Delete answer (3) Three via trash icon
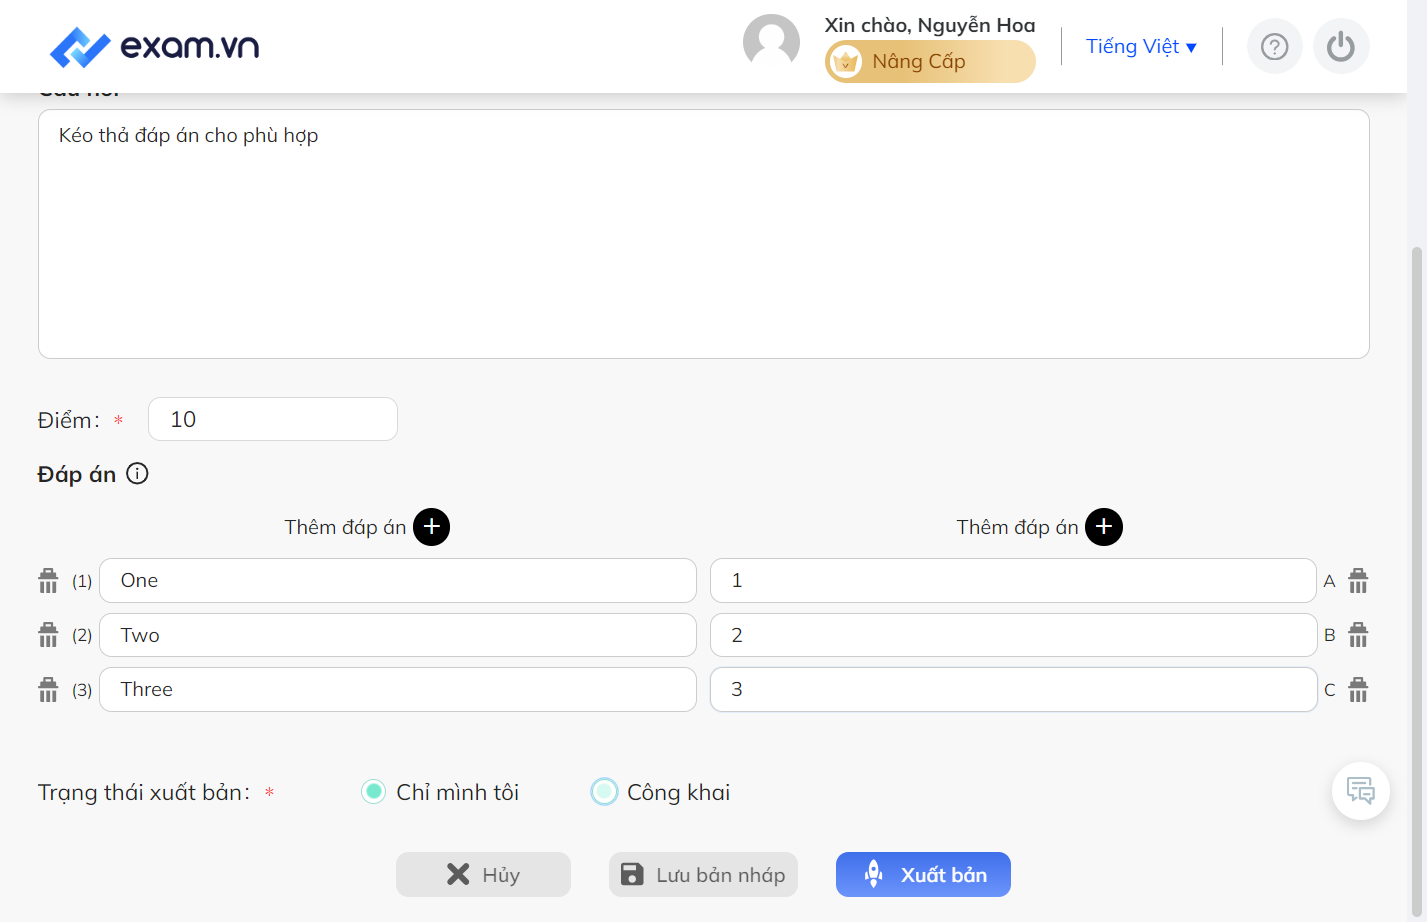The width and height of the screenshot is (1427, 922). (x=48, y=690)
